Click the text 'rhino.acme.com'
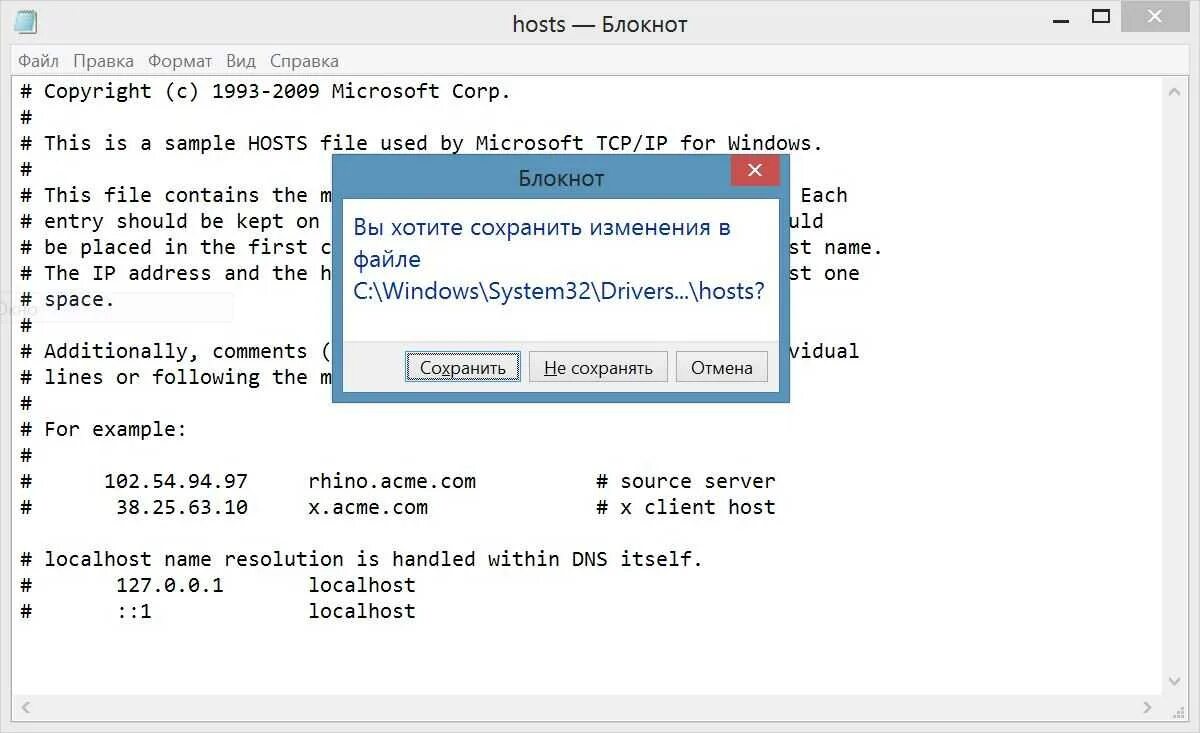This screenshot has height=733, width=1200. pos(392,481)
